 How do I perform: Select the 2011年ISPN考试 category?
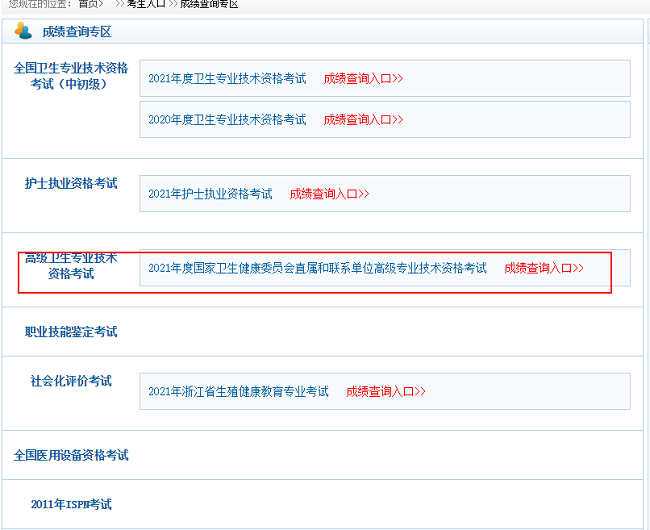click(70, 504)
